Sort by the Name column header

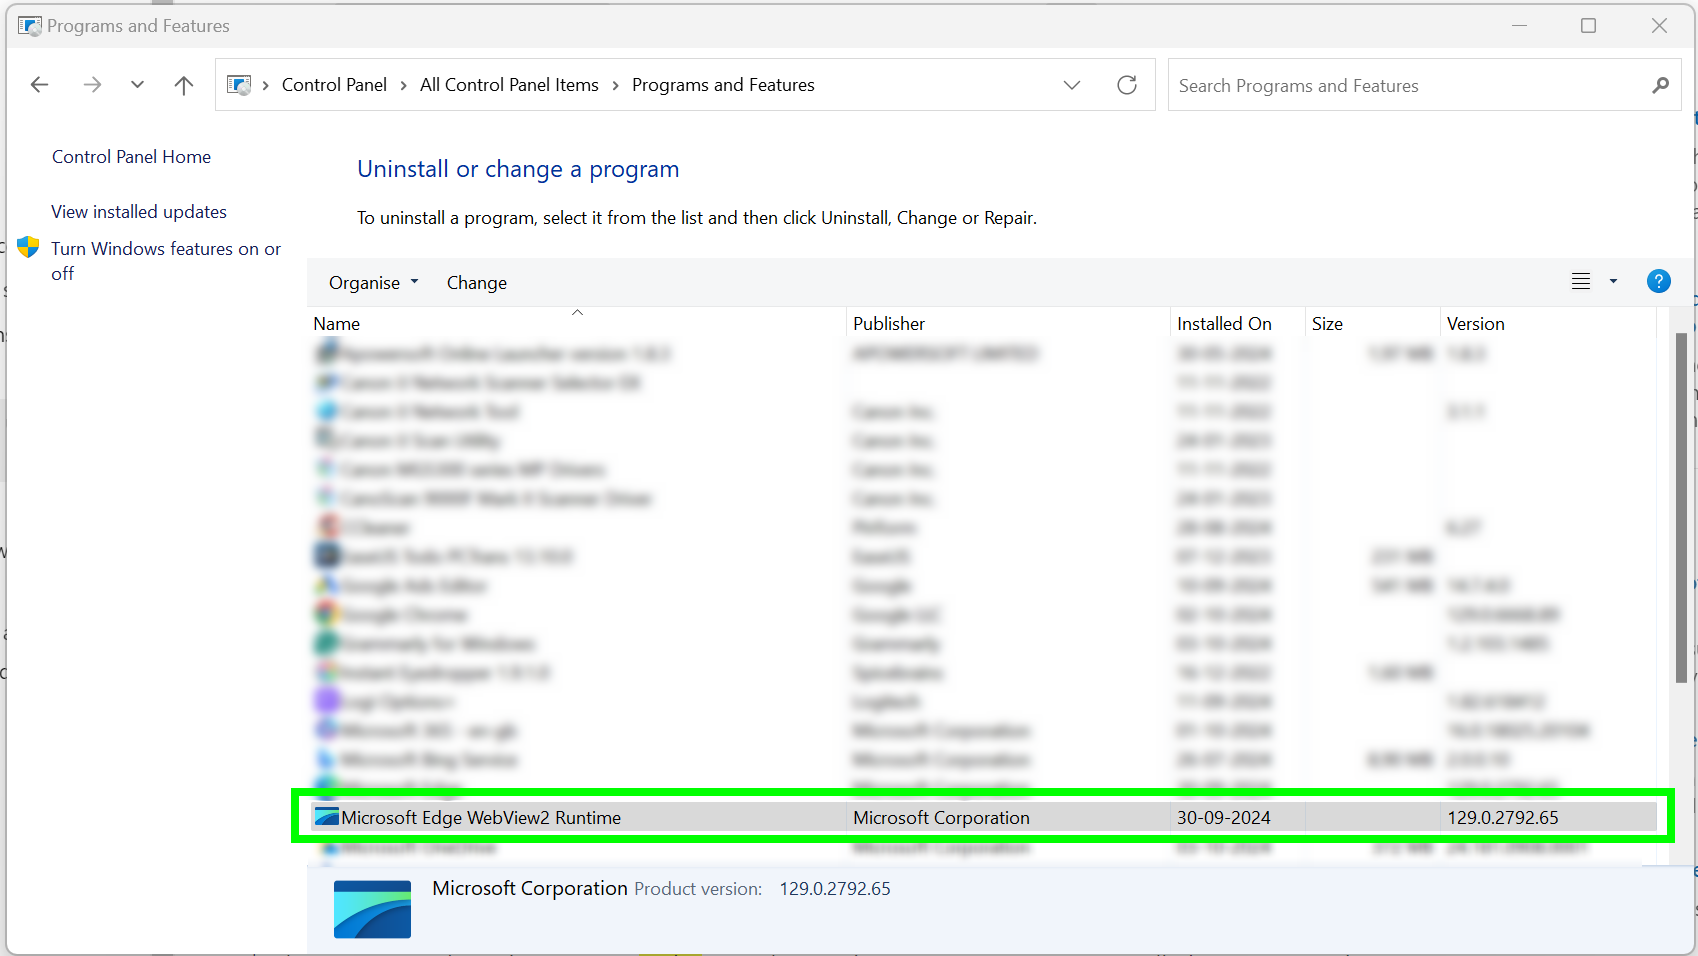[x=577, y=324]
